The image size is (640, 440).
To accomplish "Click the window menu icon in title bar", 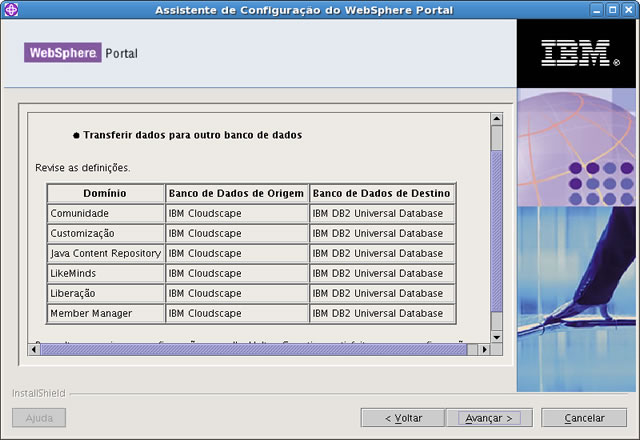I will 11,9.
